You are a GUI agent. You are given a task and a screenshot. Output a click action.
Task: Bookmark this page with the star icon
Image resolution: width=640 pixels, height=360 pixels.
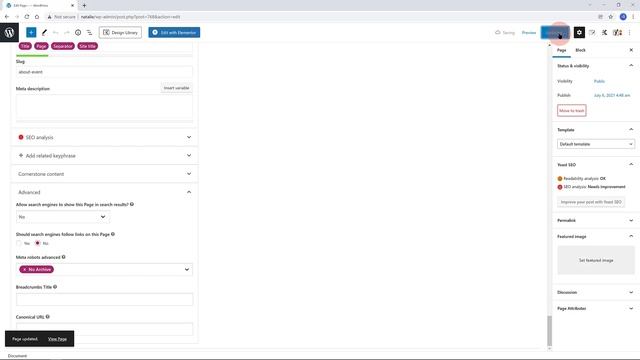click(611, 17)
